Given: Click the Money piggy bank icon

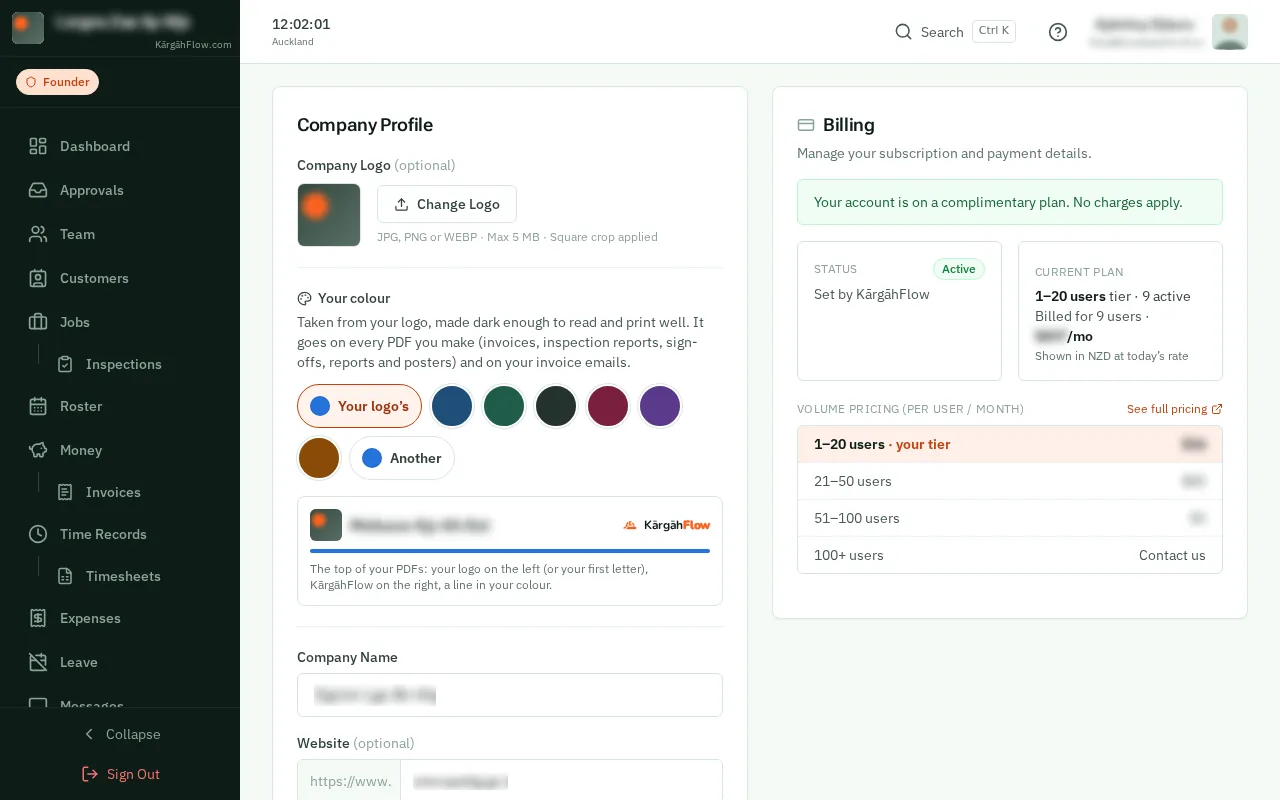Looking at the screenshot, I should pyautogui.click(x=38, y=450).
